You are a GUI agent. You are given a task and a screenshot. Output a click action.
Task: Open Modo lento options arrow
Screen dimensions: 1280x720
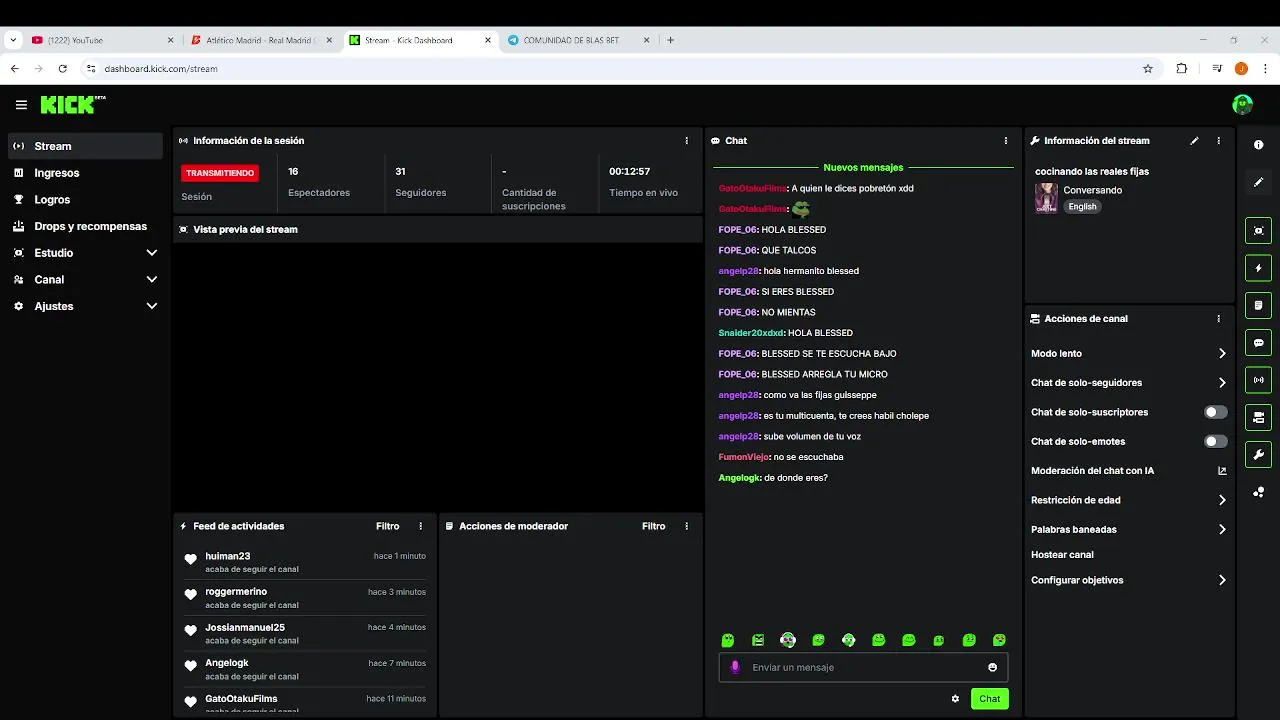coord(1222,353)
